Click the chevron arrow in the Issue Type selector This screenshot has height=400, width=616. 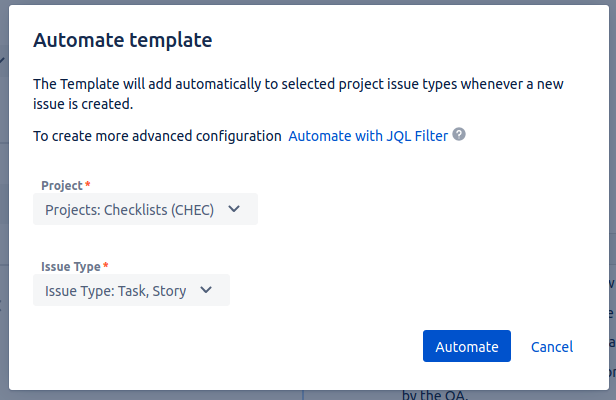coord(207,290)
